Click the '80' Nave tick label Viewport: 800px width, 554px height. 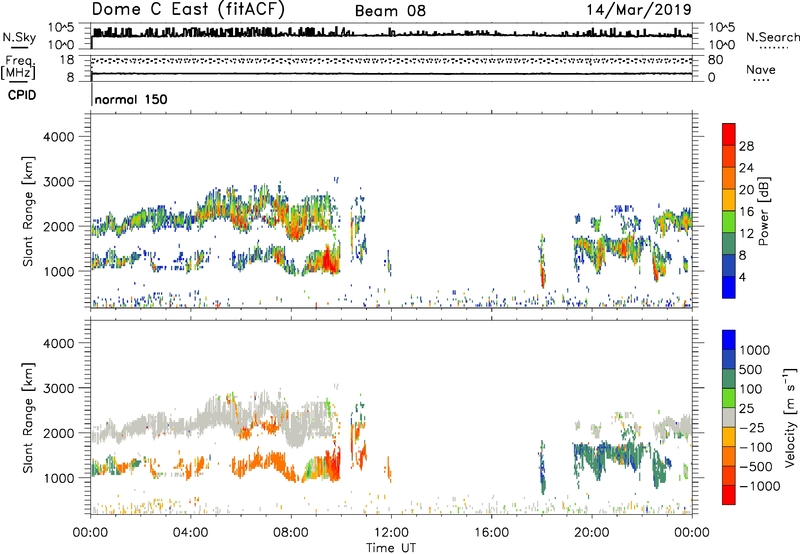pyautogui.click(x=715, y=60)
